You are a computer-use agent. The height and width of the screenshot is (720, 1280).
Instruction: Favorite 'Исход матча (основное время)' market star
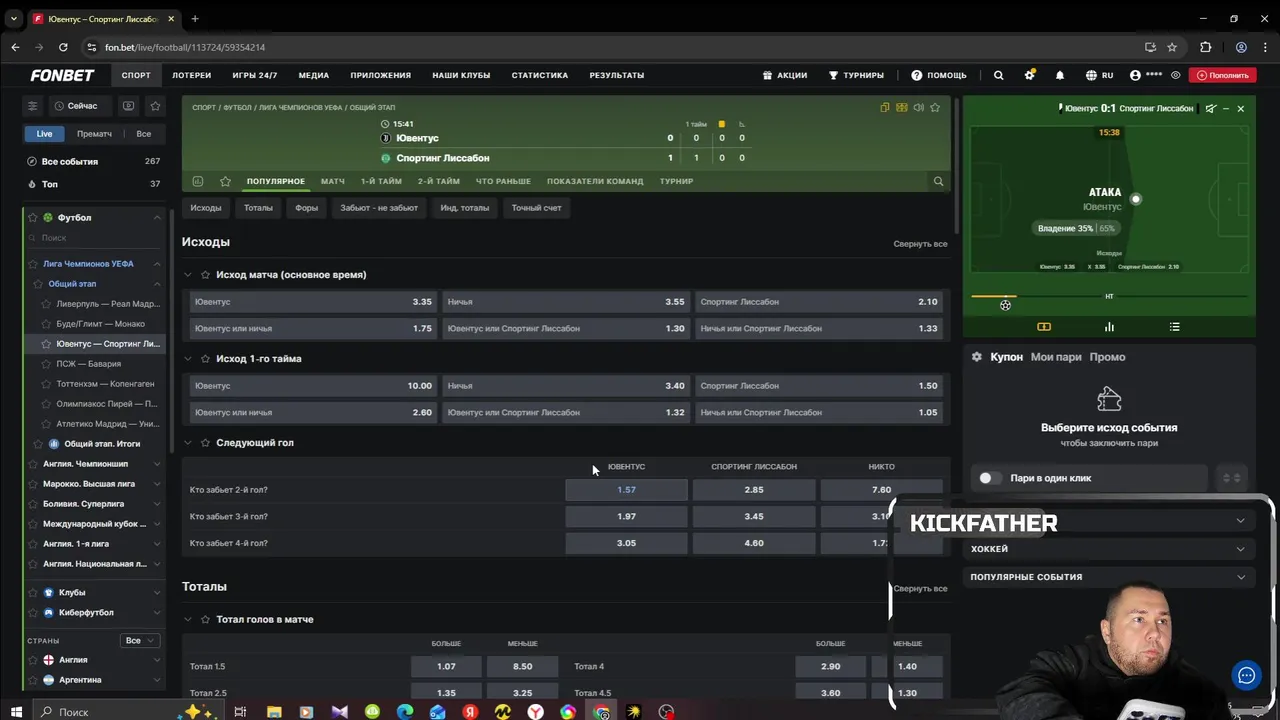tap(206, 275)
